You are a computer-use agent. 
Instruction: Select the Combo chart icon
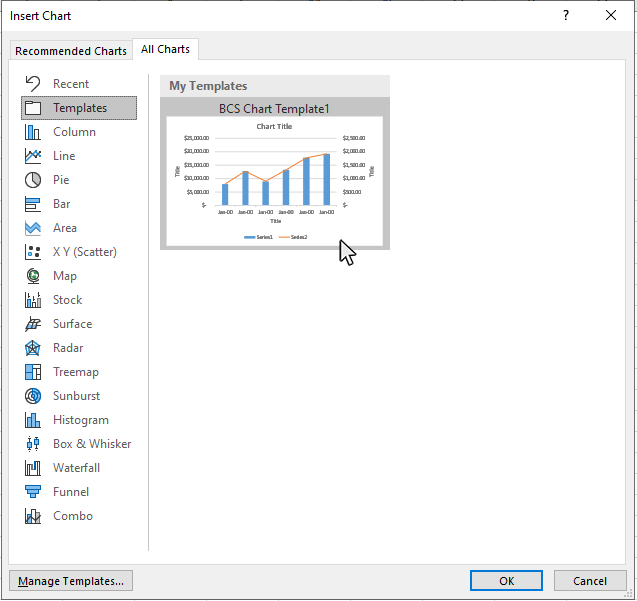pos(32,516)
